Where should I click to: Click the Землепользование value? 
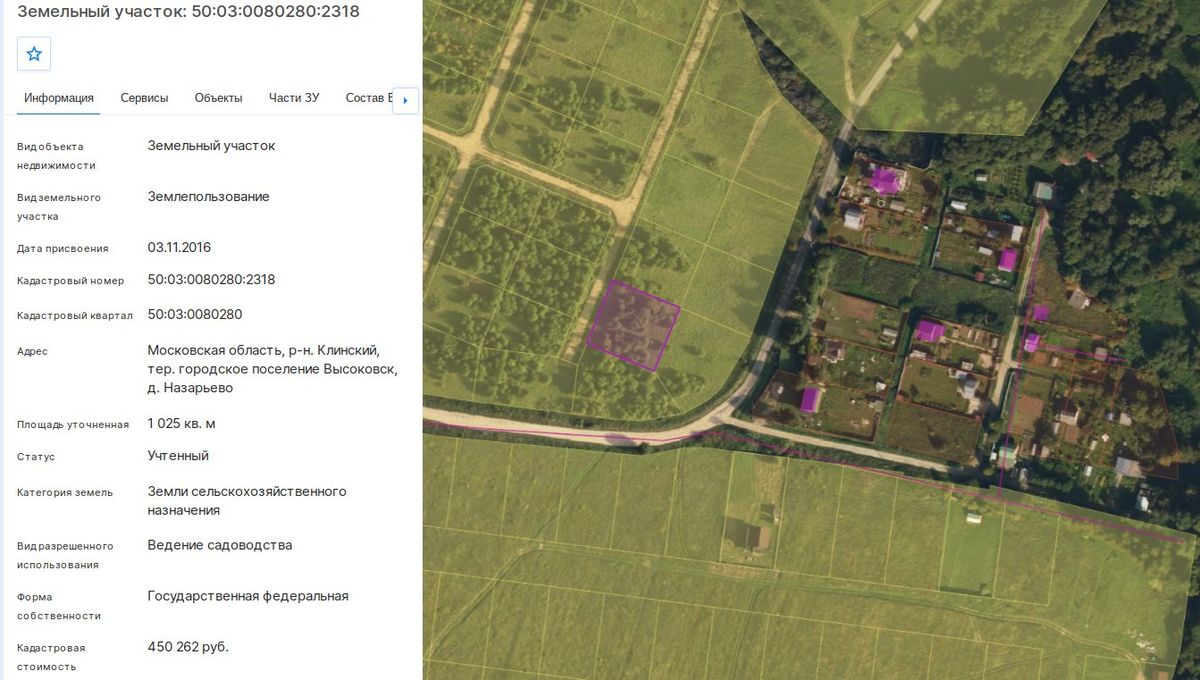point(208,197)
